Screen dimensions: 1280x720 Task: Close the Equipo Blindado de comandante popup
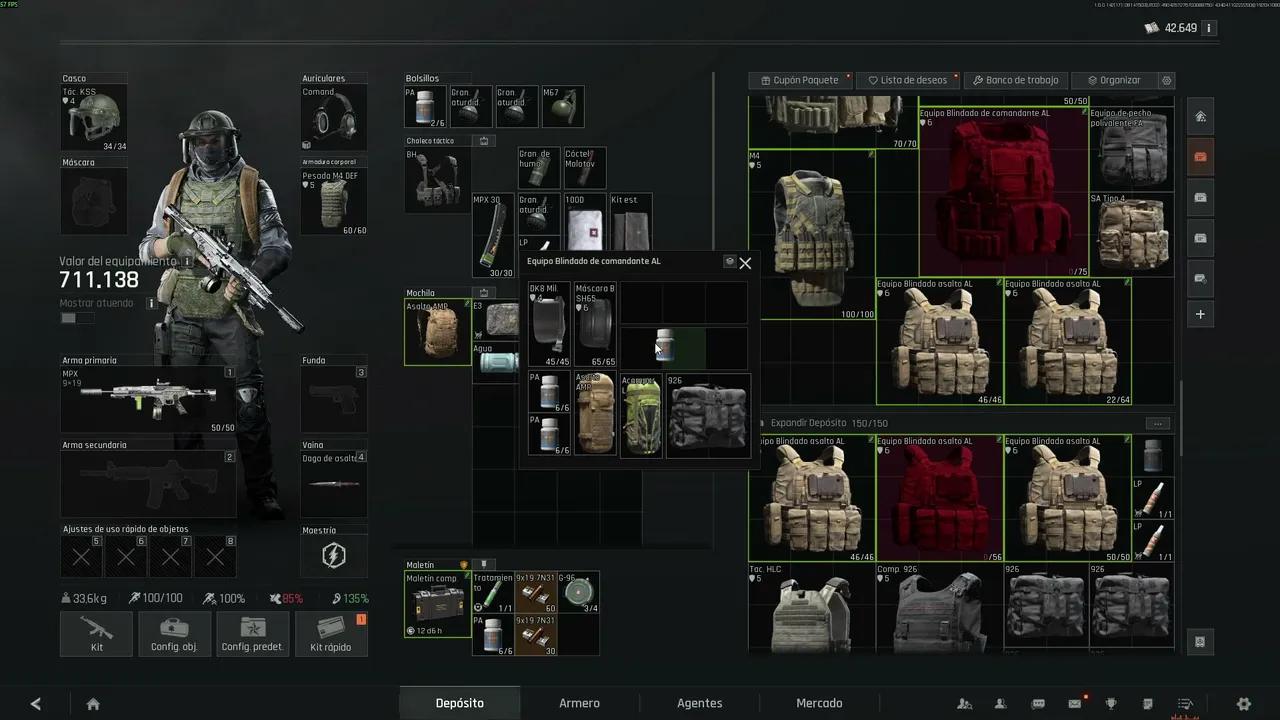[x=745, y=263]
